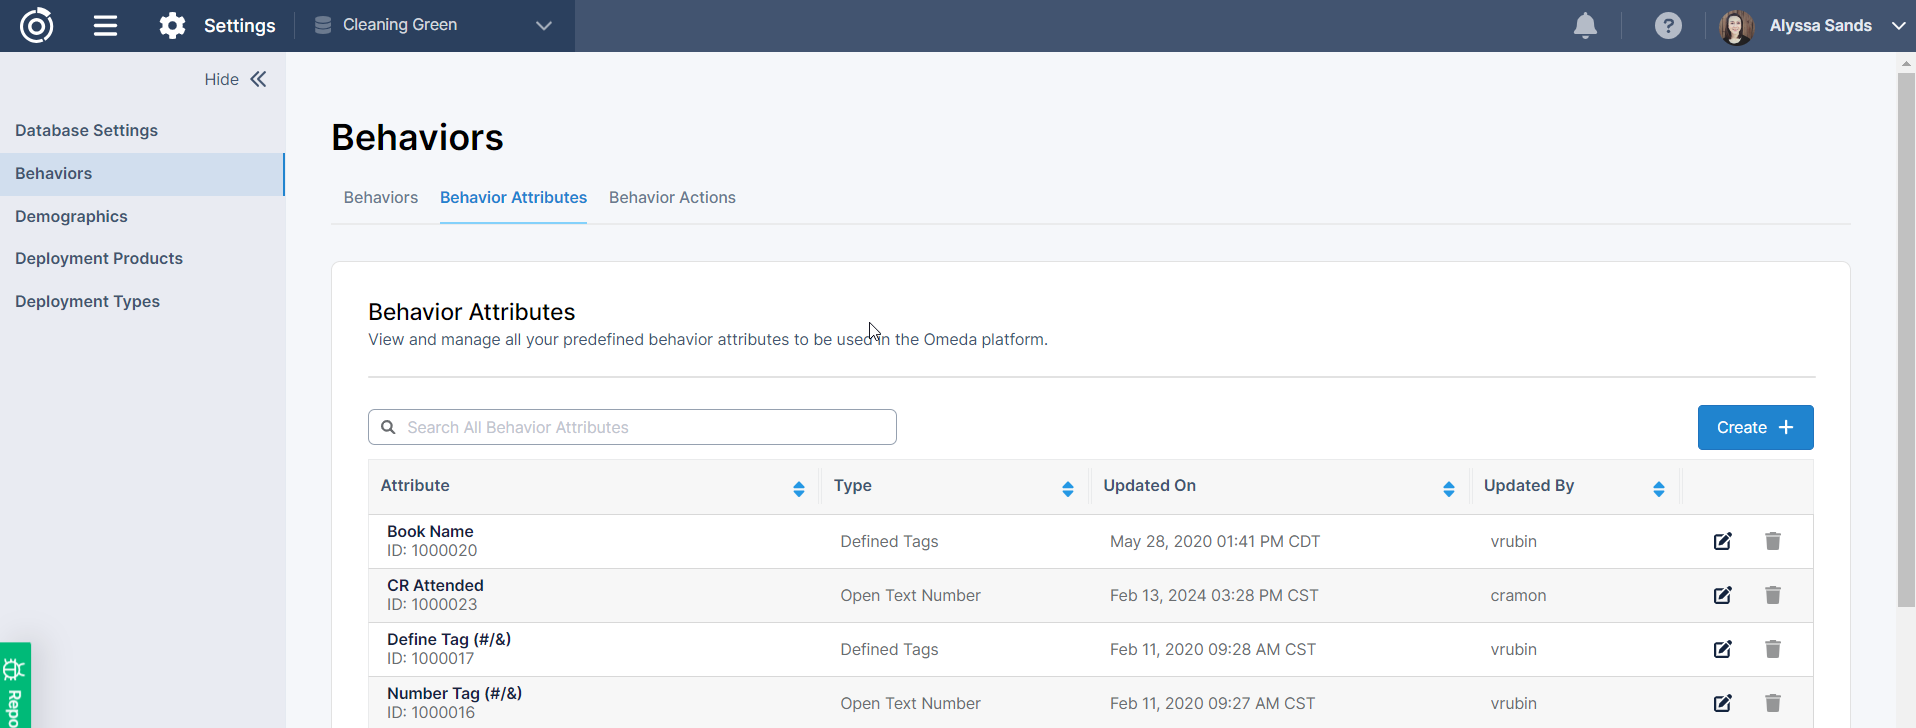
Task: Edit the Define Tag (#/&) attribute
Action: coord(1722,649)
